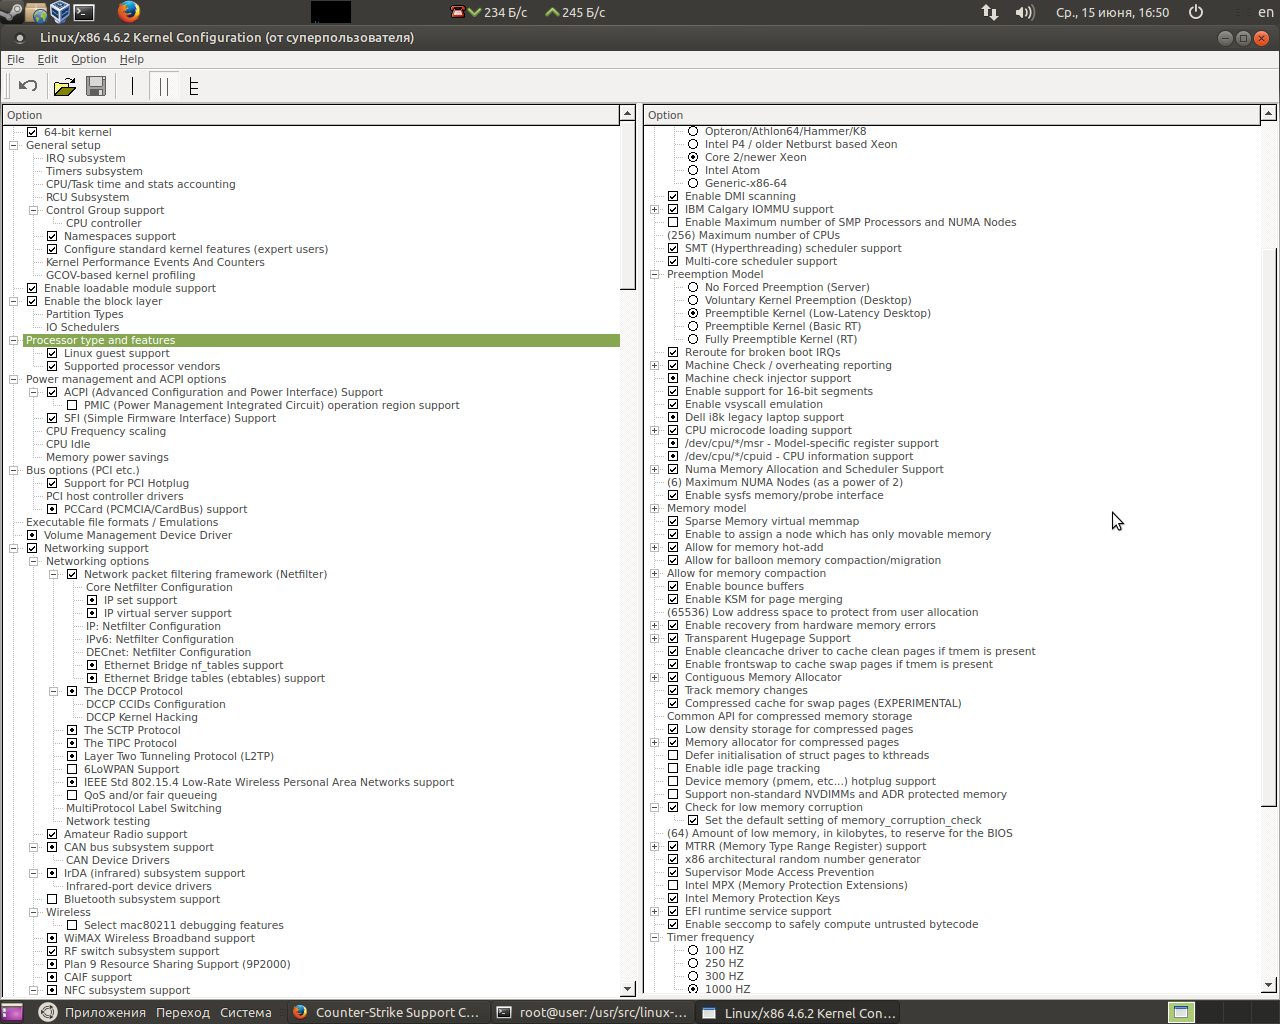This screenshot has height=1024, width=1280.
Task: Click the left panel scroll up arrow
Action: tap(628, 114)
